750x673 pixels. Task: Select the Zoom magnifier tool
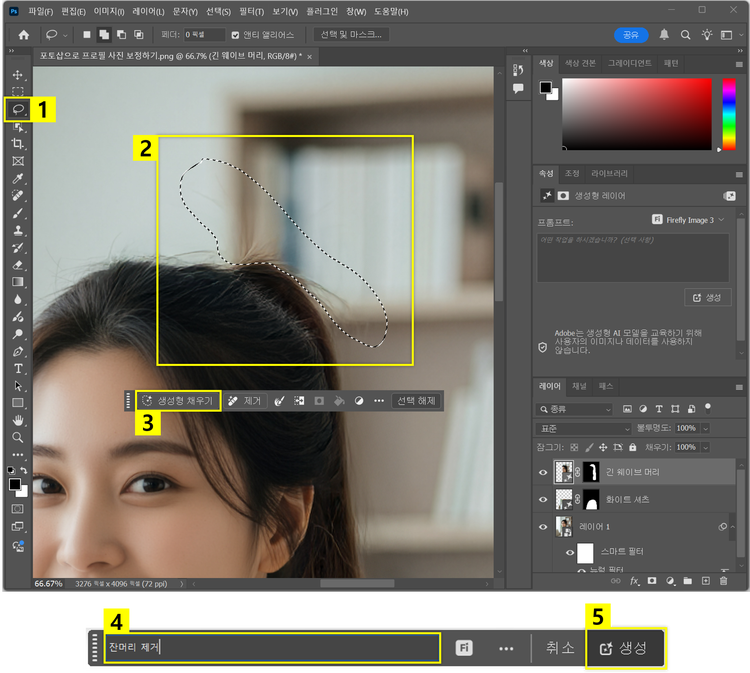(18, 437)
